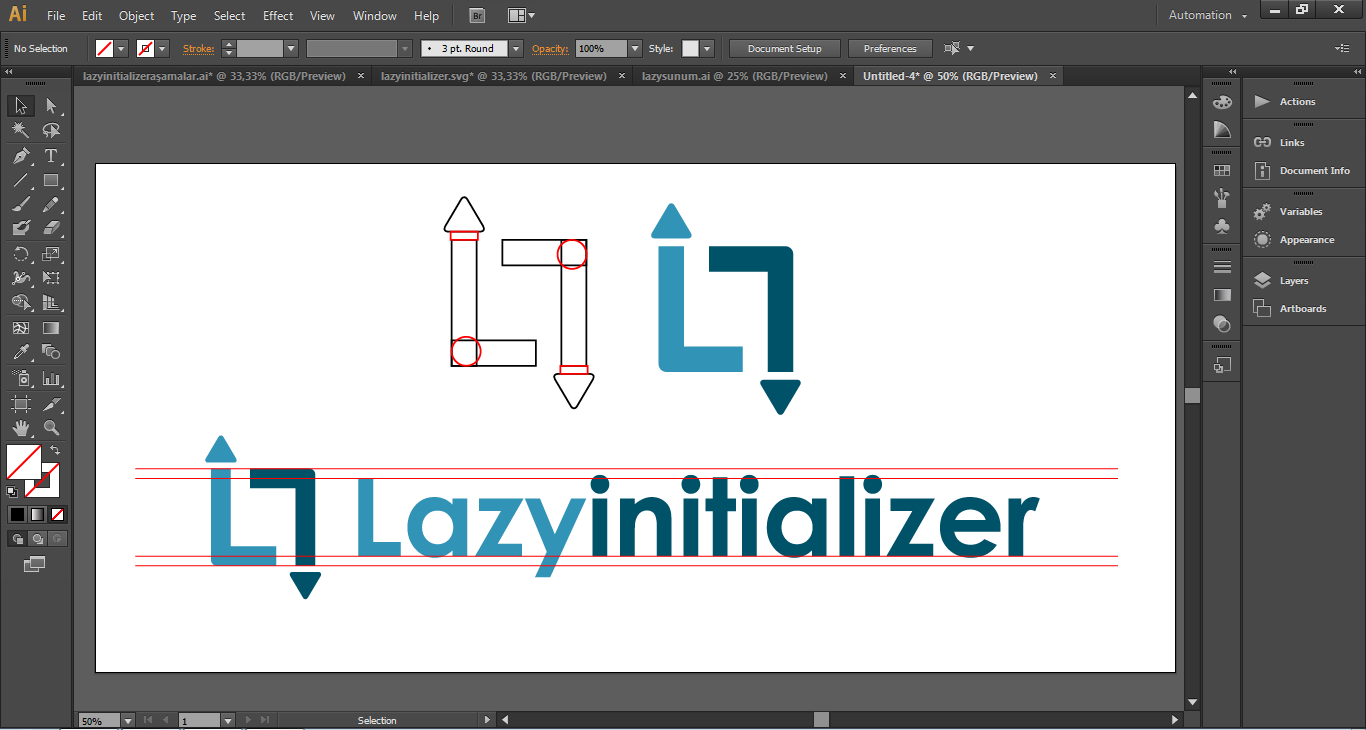Select the Line Segment tool

20,181
